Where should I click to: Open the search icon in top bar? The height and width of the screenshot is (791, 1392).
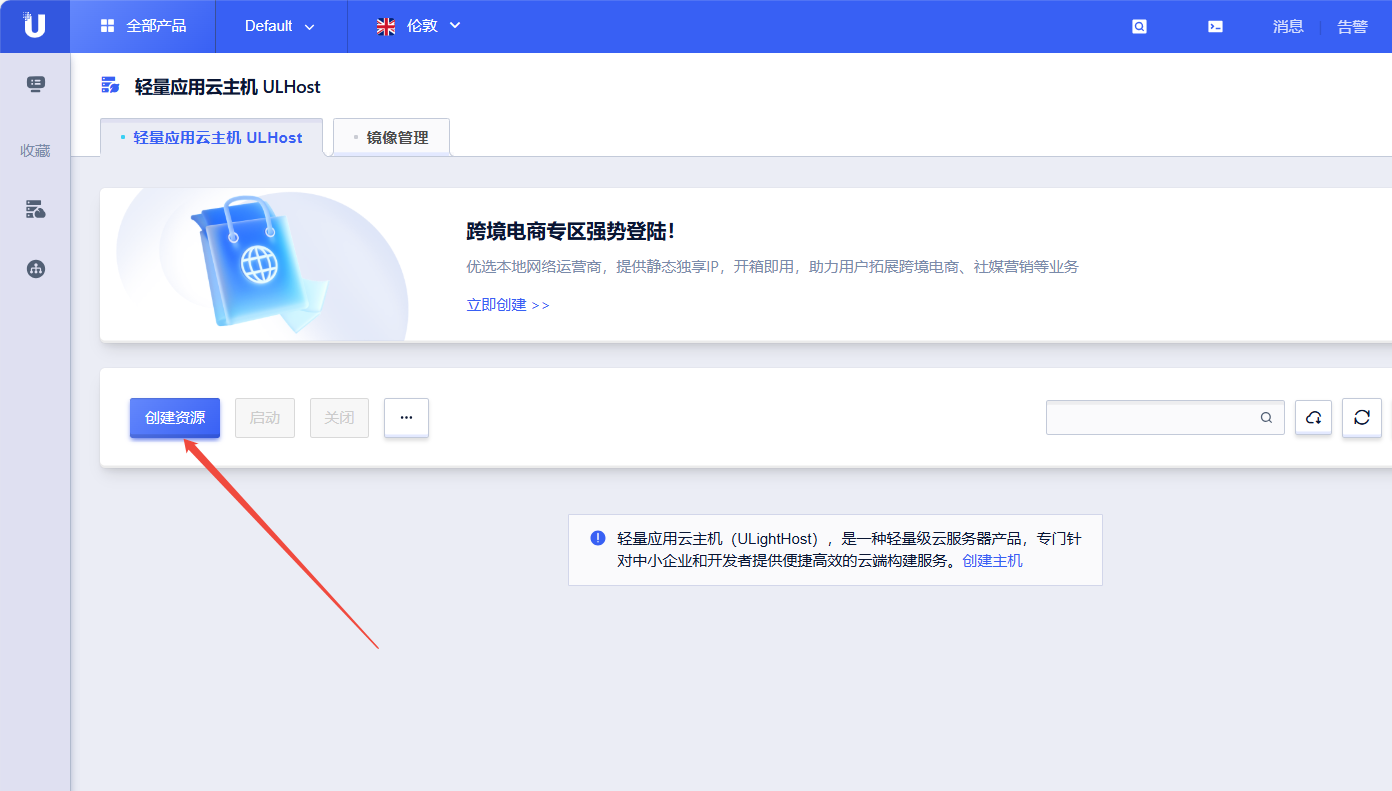coord(1139,27)
